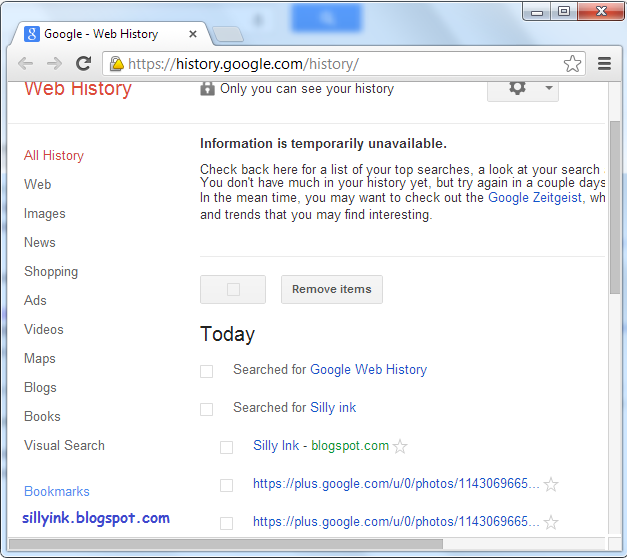This screenshot has height=558, width=627.
Task: Select Images in the sidebar
Action: [x=44, y=214]
